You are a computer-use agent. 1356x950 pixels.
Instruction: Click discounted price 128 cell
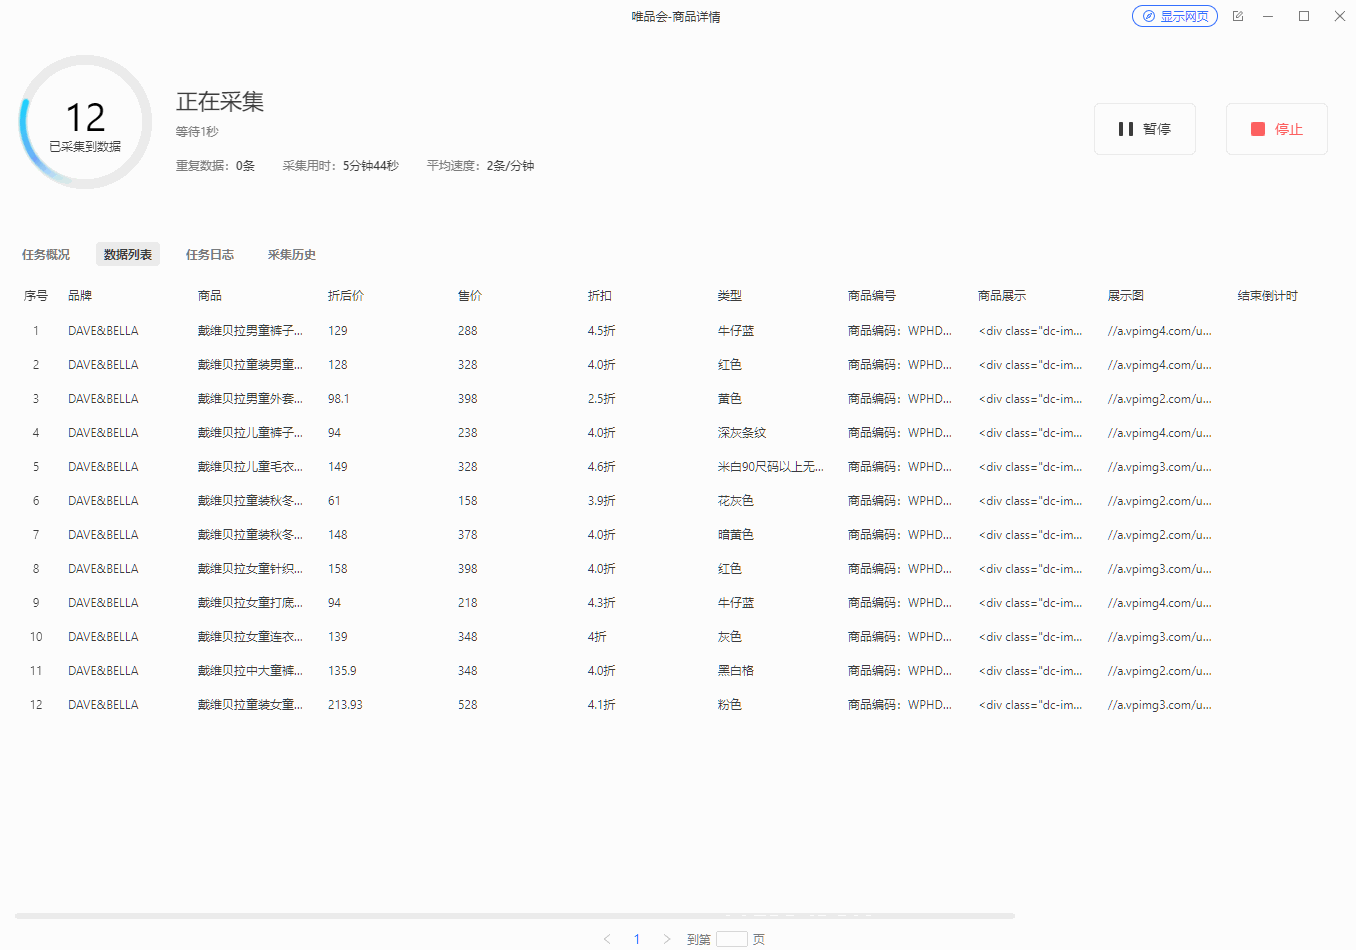coord(338,365)
